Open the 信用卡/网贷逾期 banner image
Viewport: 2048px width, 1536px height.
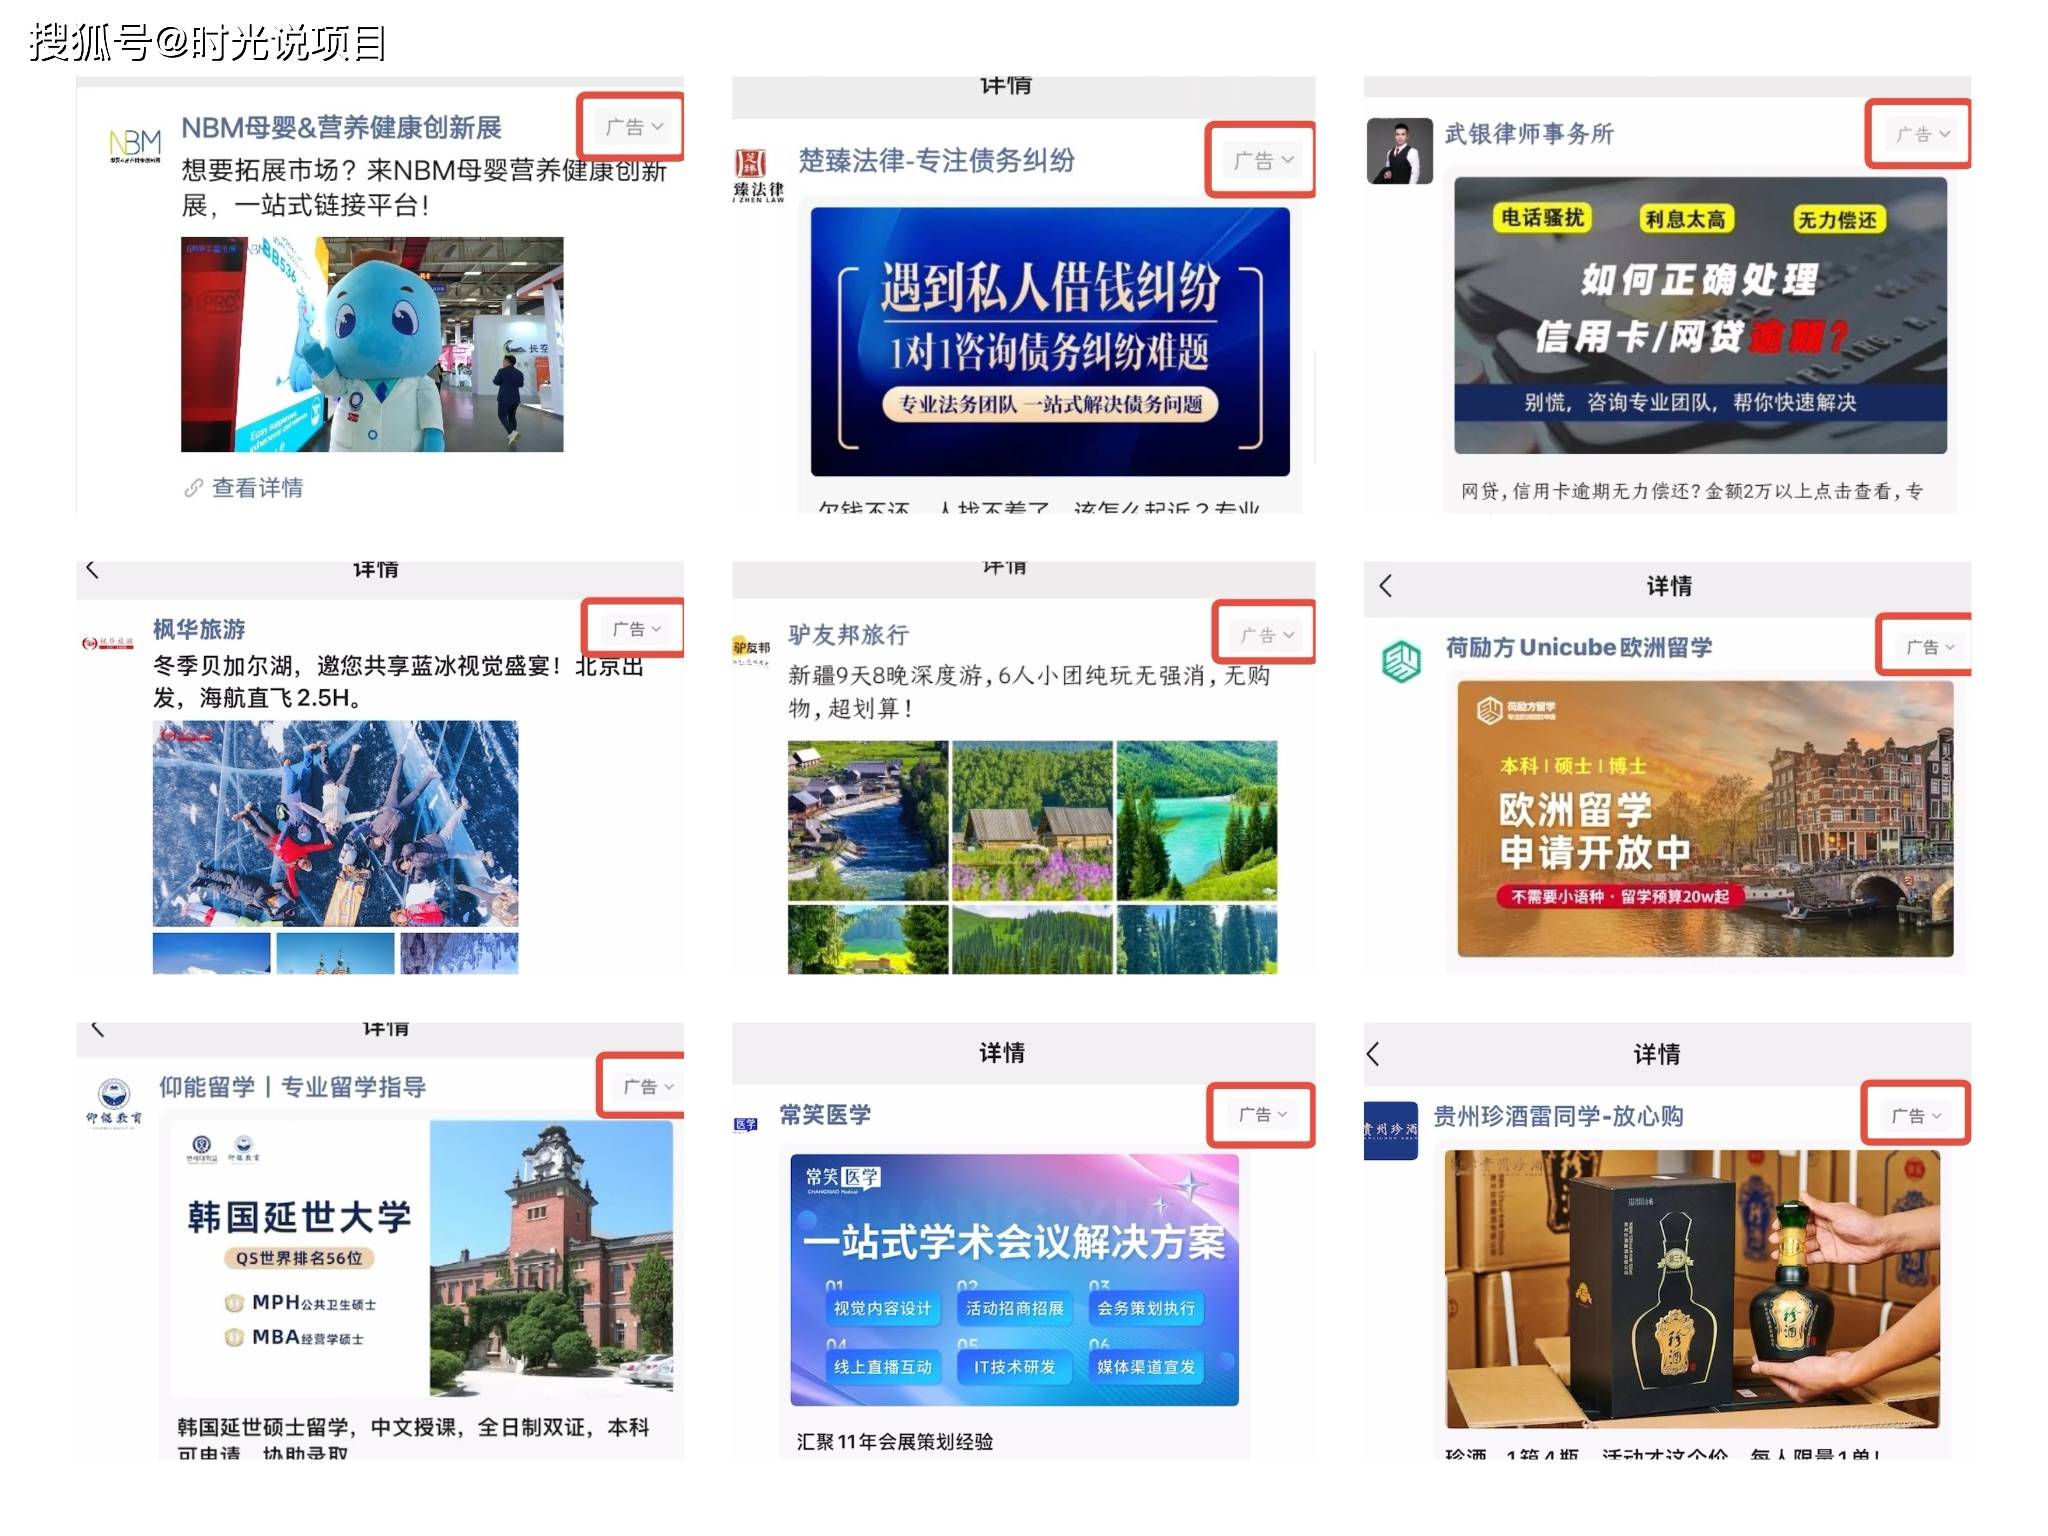1700,315
